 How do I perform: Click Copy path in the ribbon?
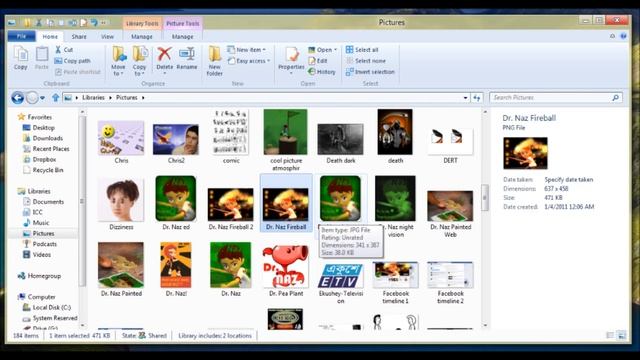pos(72,61)
